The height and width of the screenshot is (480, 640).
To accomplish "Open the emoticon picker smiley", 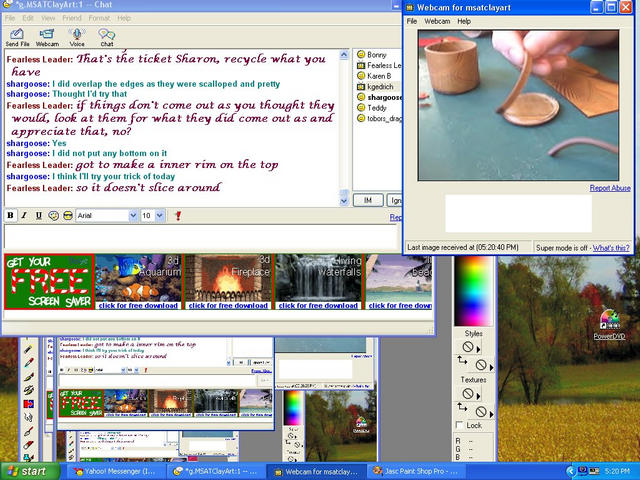I will [x=53, y=216].
